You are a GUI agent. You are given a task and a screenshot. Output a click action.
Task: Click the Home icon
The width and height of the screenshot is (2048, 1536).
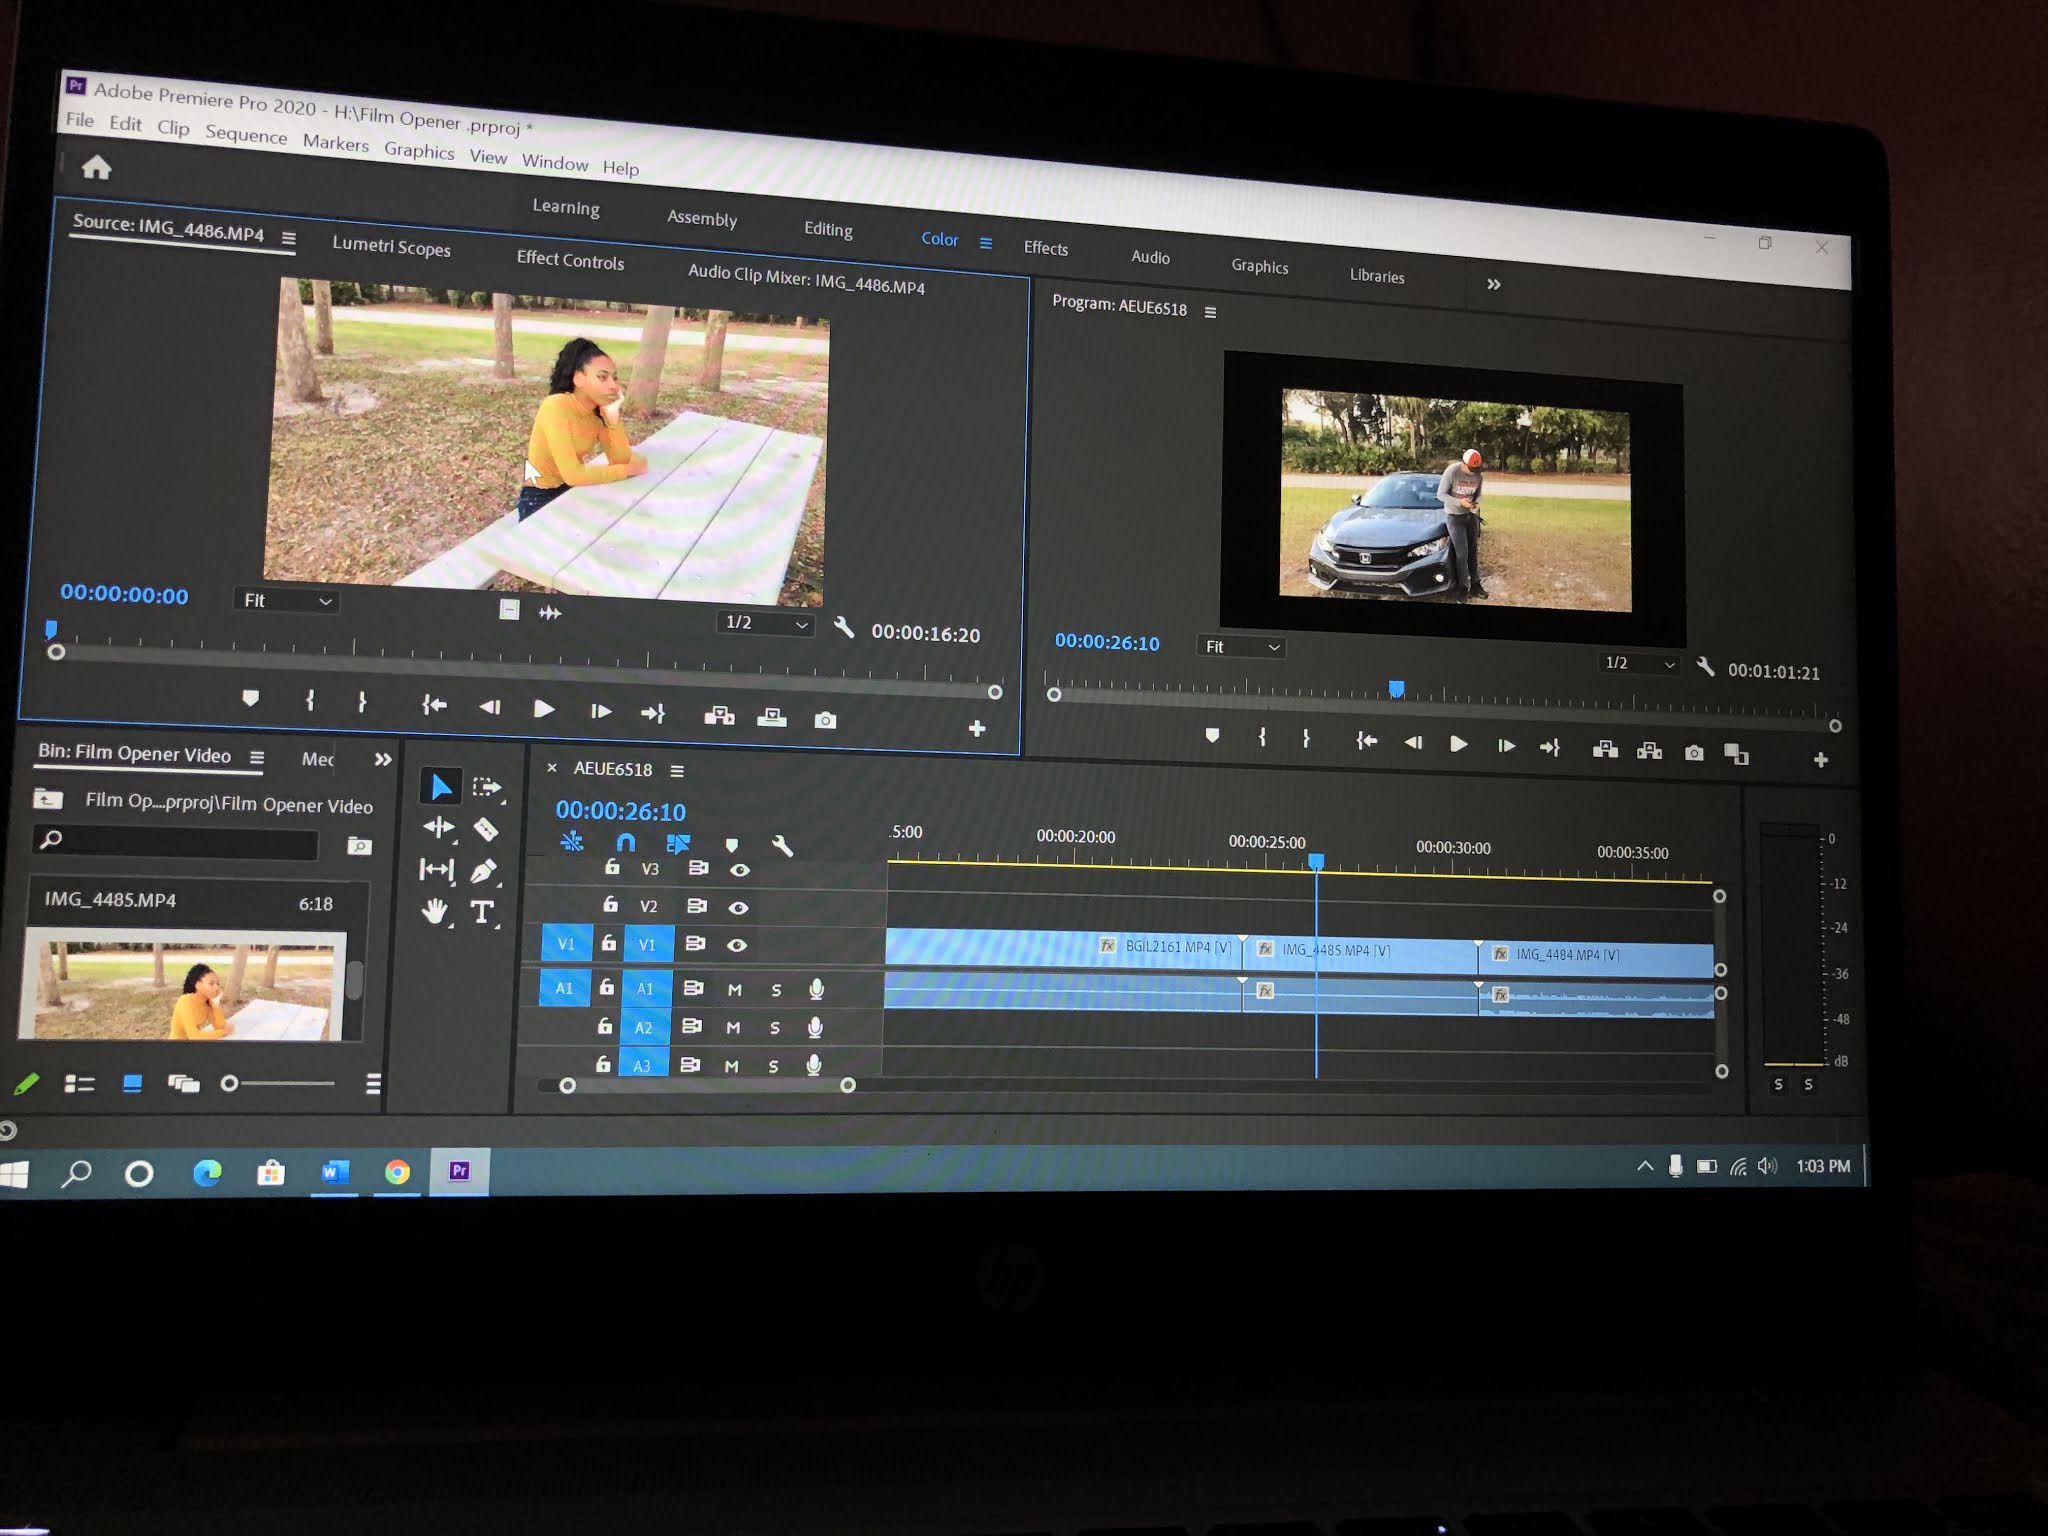96,167
